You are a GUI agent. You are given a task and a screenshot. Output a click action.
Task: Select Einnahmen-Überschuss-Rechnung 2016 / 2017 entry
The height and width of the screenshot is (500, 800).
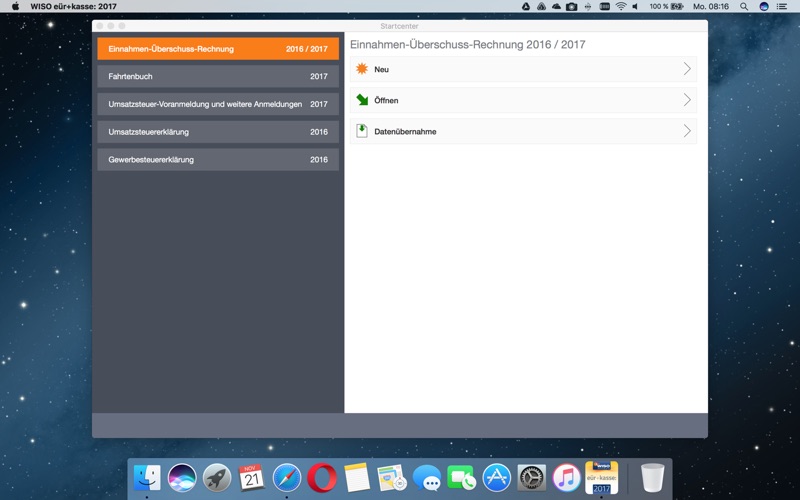(218, 49)
